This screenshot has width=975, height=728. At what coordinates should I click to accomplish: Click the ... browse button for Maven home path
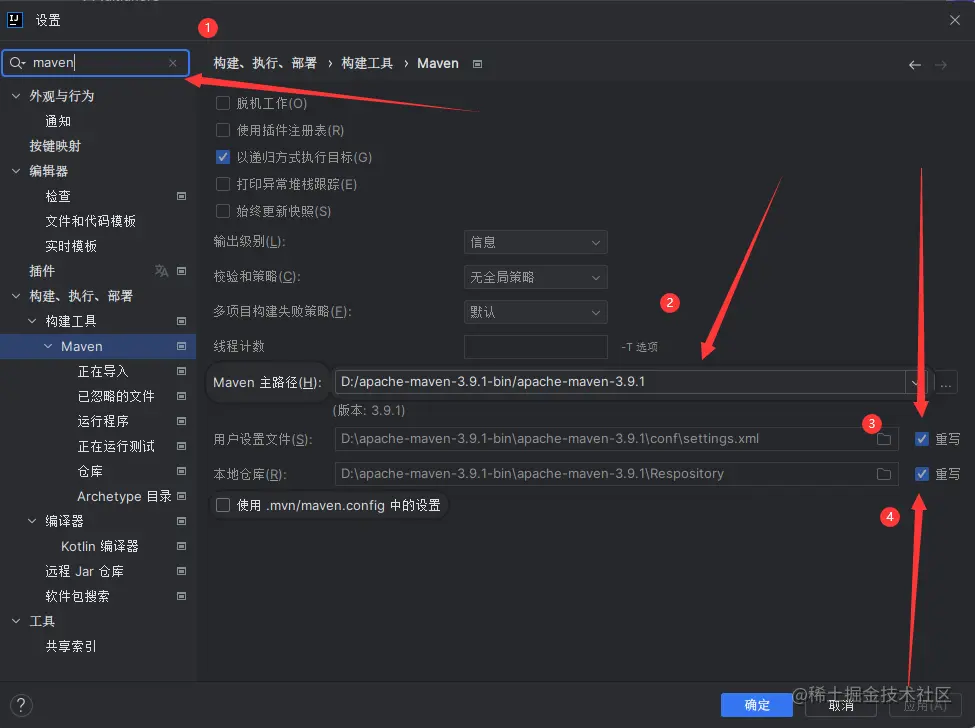click(x=946, y=382)
